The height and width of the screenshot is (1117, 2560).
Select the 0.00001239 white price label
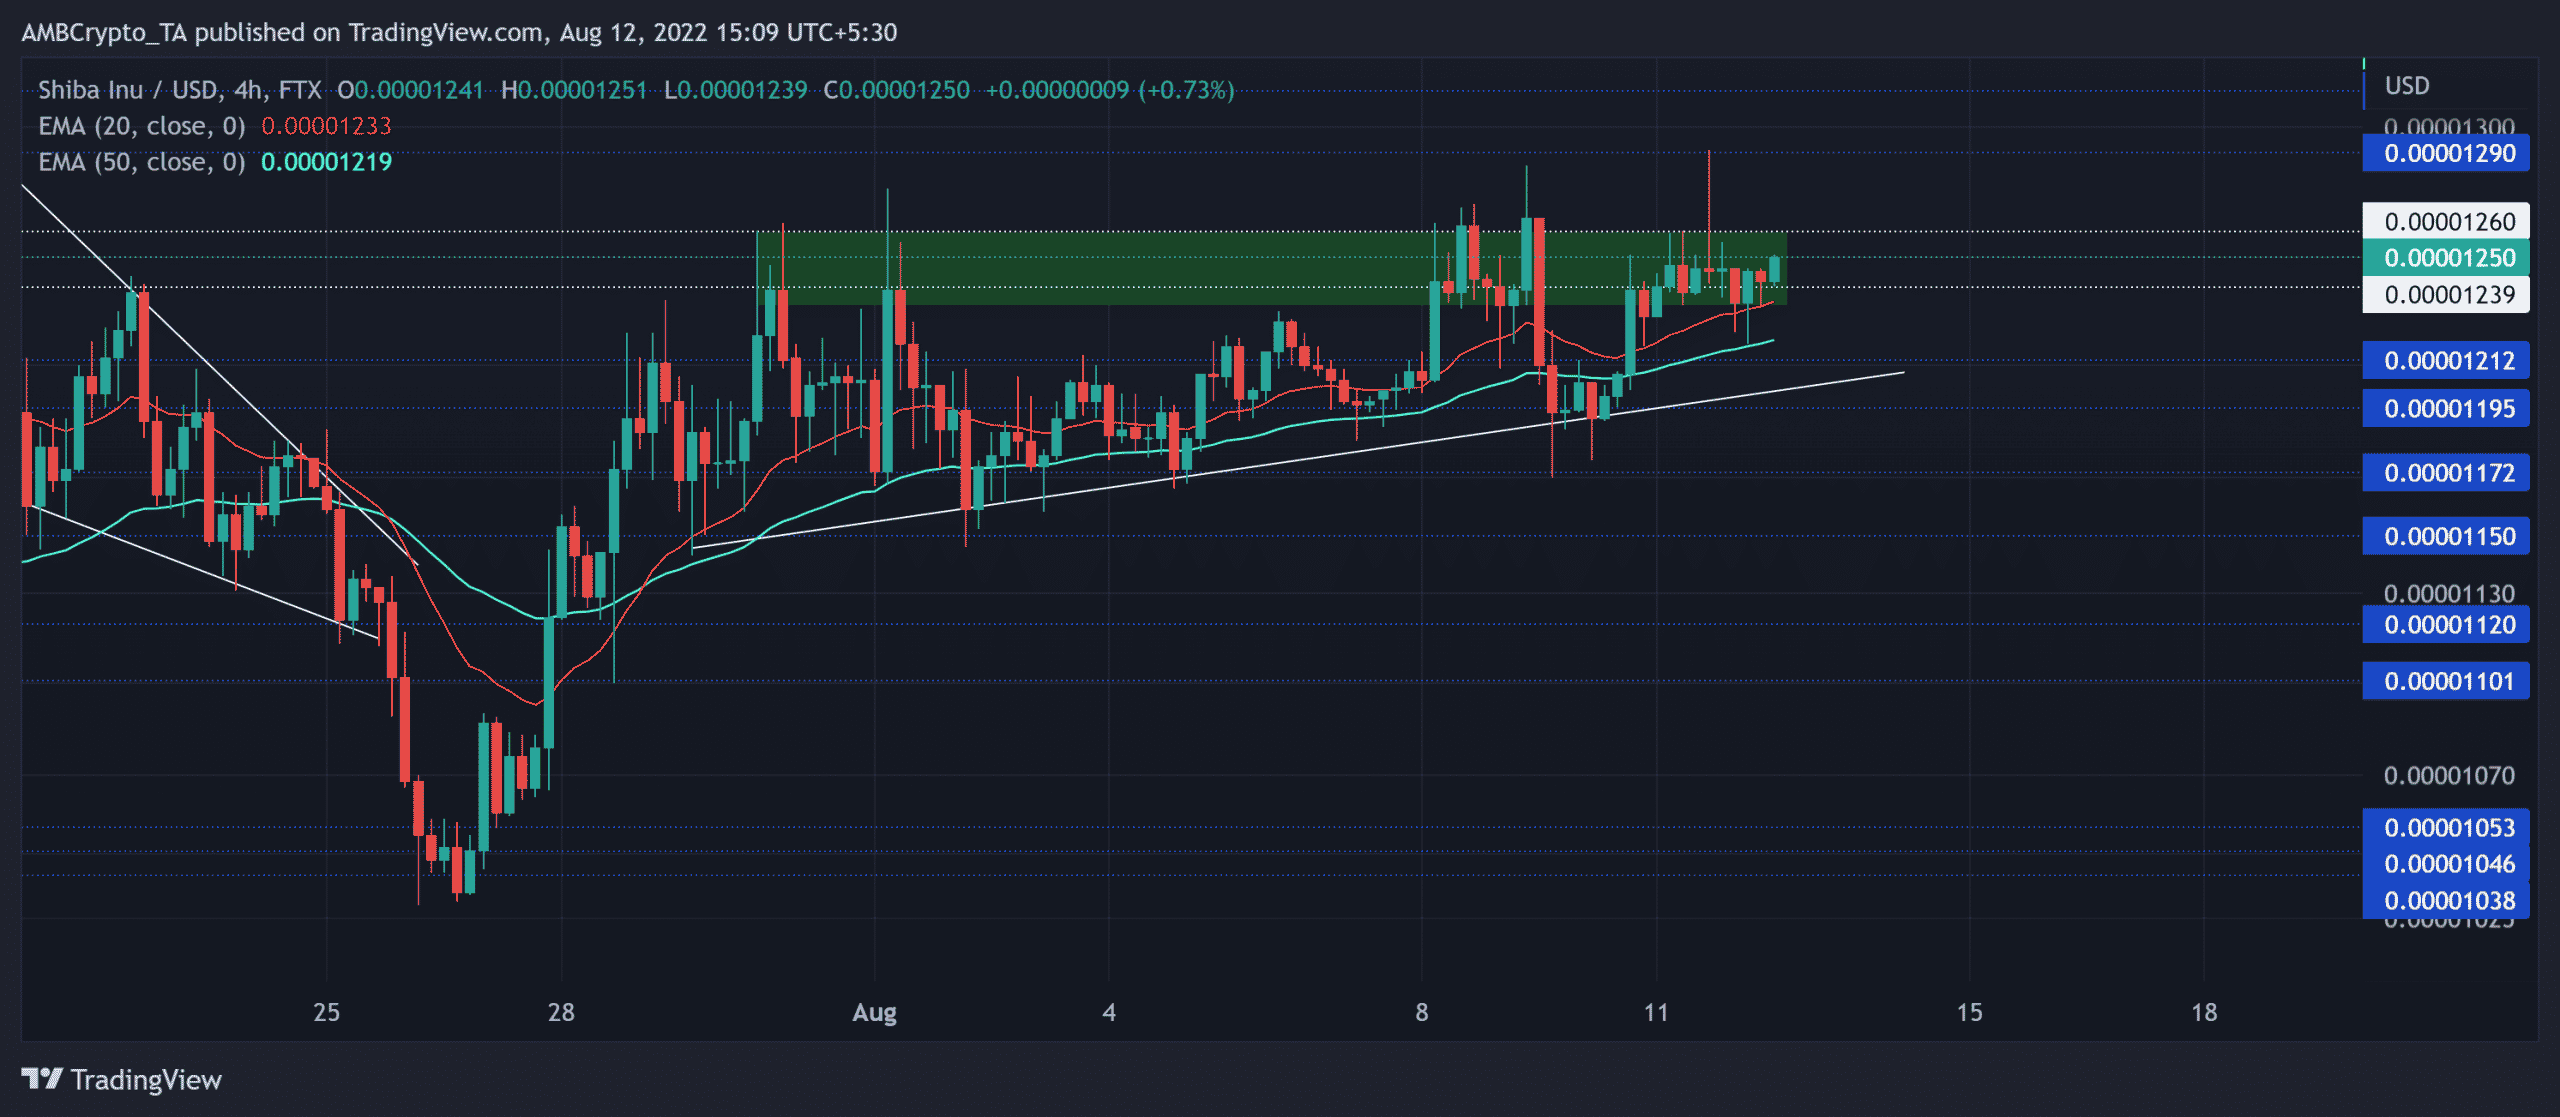click(2446, 295)
